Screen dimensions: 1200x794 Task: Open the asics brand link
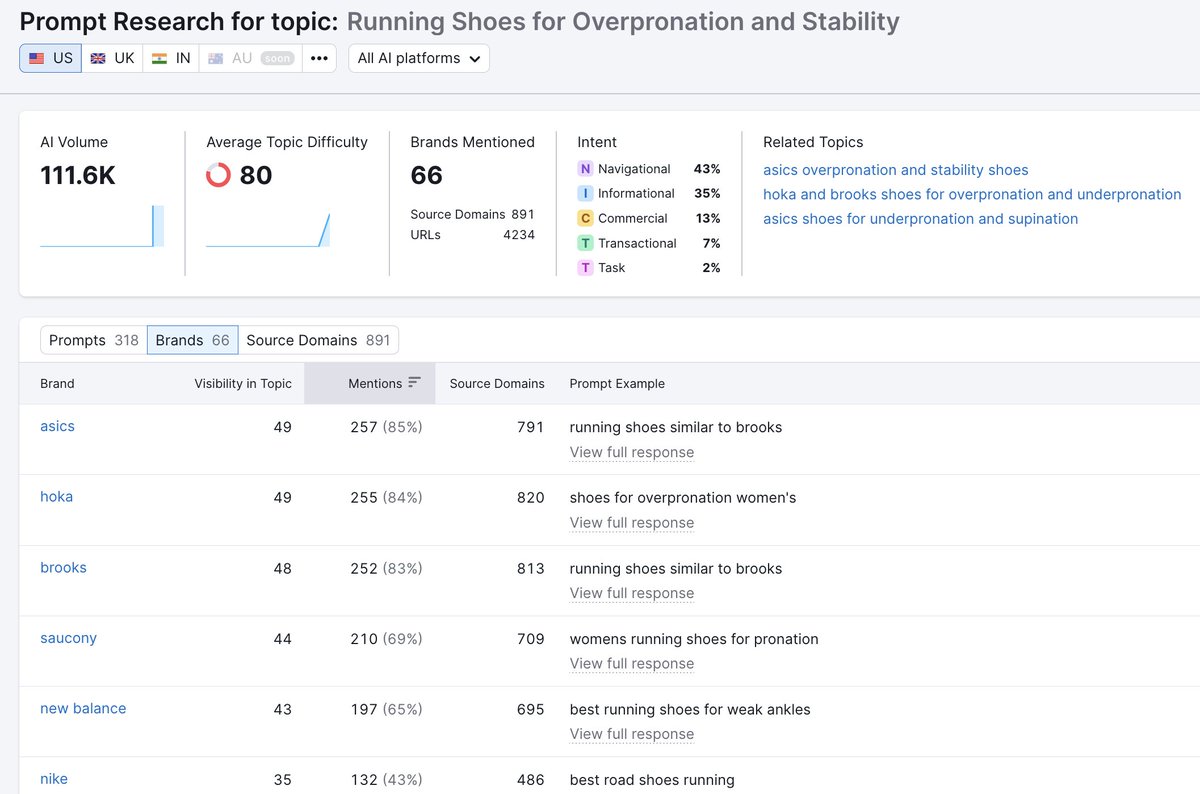point(57,425)
